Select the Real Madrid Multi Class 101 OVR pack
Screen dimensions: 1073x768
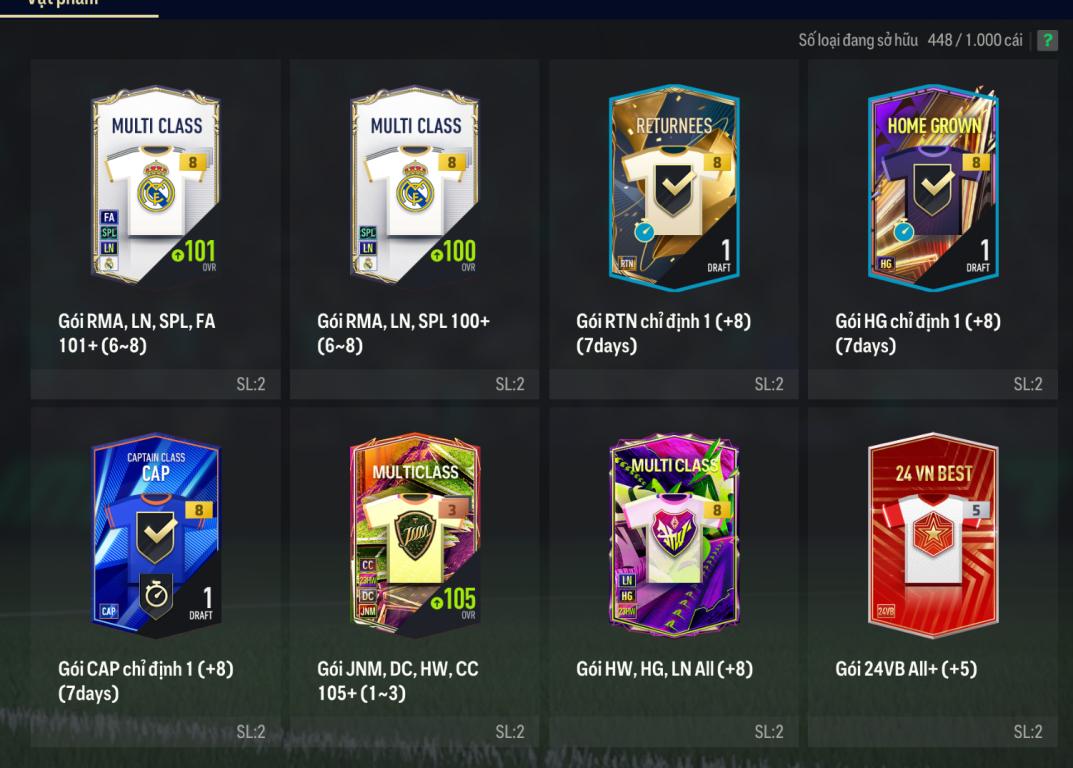(156, 183)
